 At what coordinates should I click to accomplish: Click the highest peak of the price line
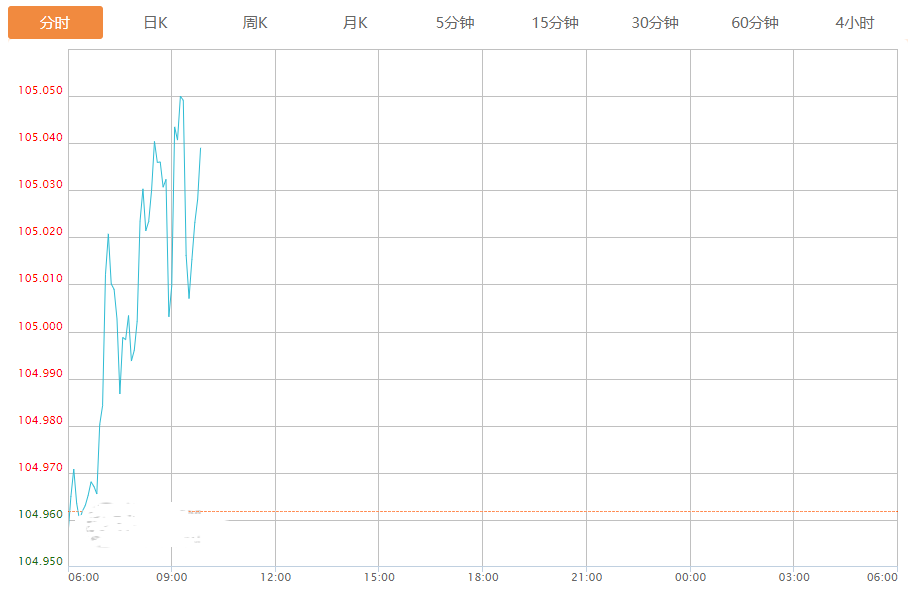pos(181,97)
